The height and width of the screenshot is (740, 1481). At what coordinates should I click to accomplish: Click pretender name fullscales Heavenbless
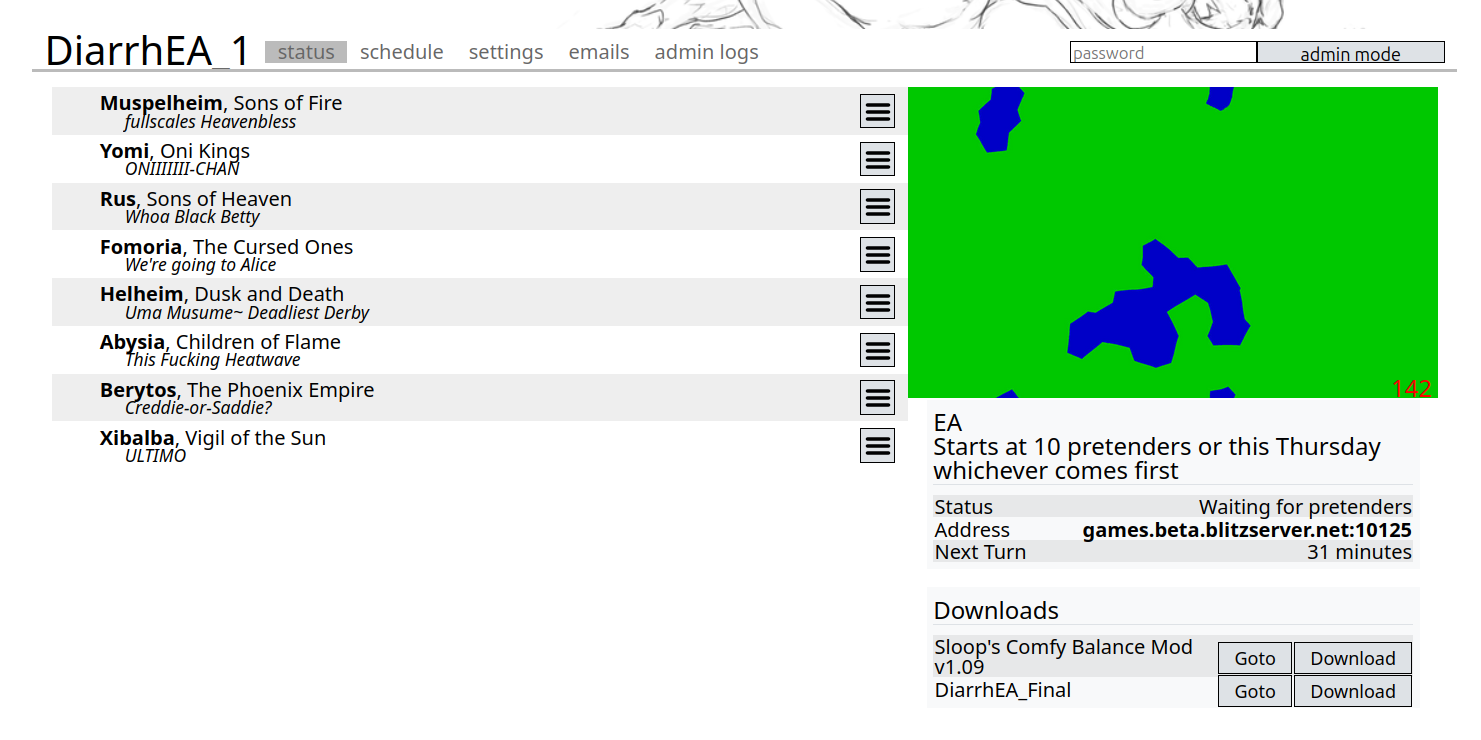point(211,122)
